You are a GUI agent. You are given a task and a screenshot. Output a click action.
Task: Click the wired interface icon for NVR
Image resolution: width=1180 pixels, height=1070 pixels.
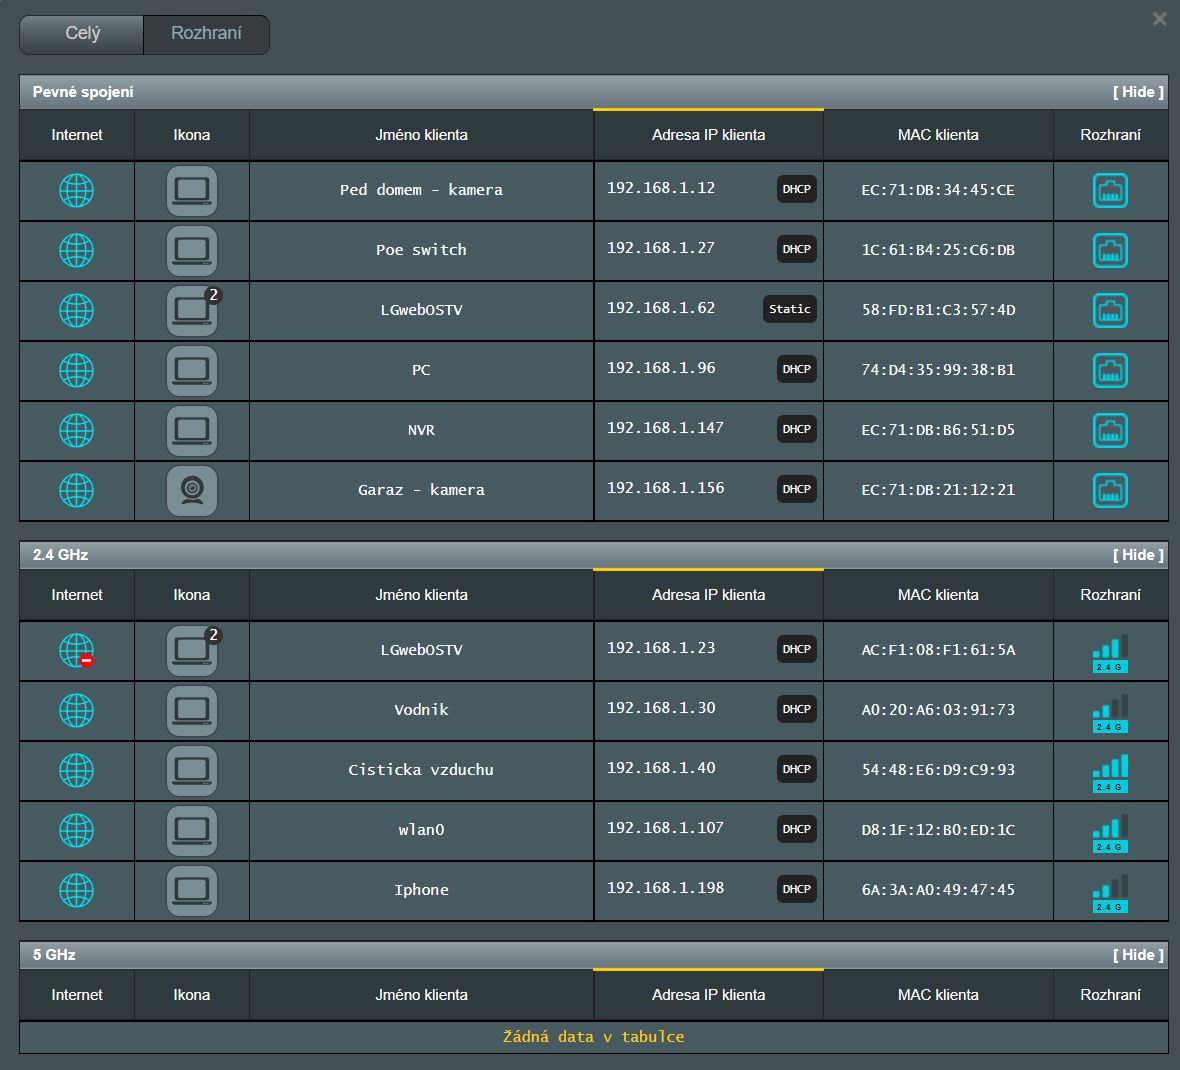1110,431
